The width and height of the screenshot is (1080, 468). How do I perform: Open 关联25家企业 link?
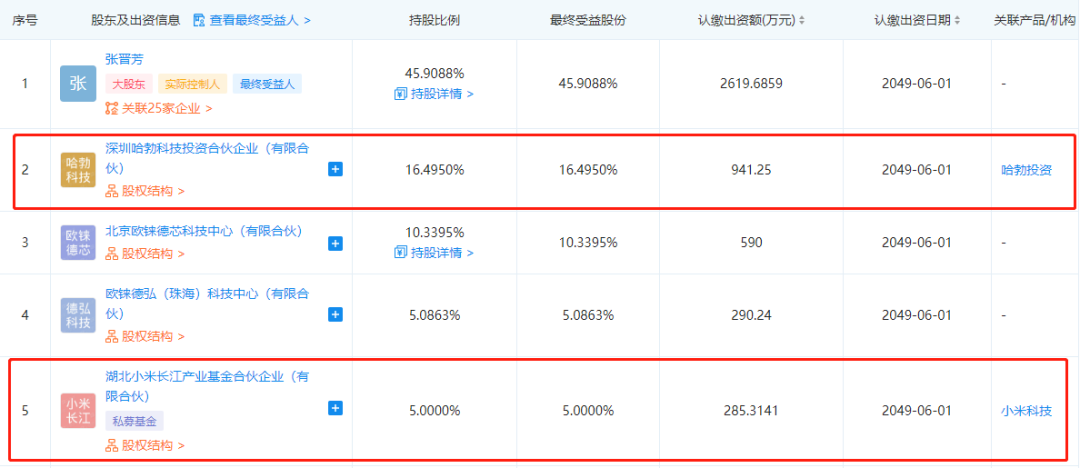167,108
